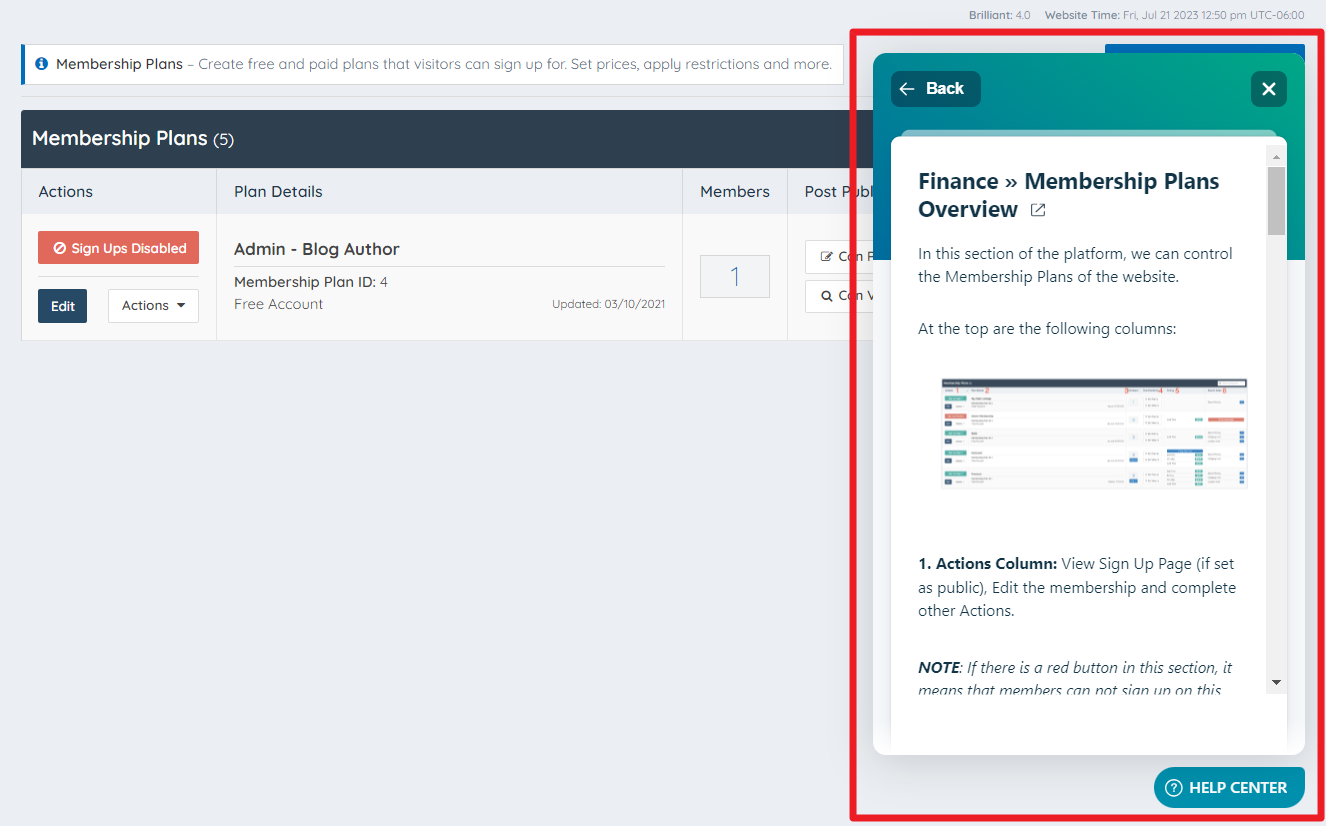Image resolution: width=1326 pixels, height=826 pixels.
Task: Click the Admin - Blog Author plan name
Action: (317, 249)
